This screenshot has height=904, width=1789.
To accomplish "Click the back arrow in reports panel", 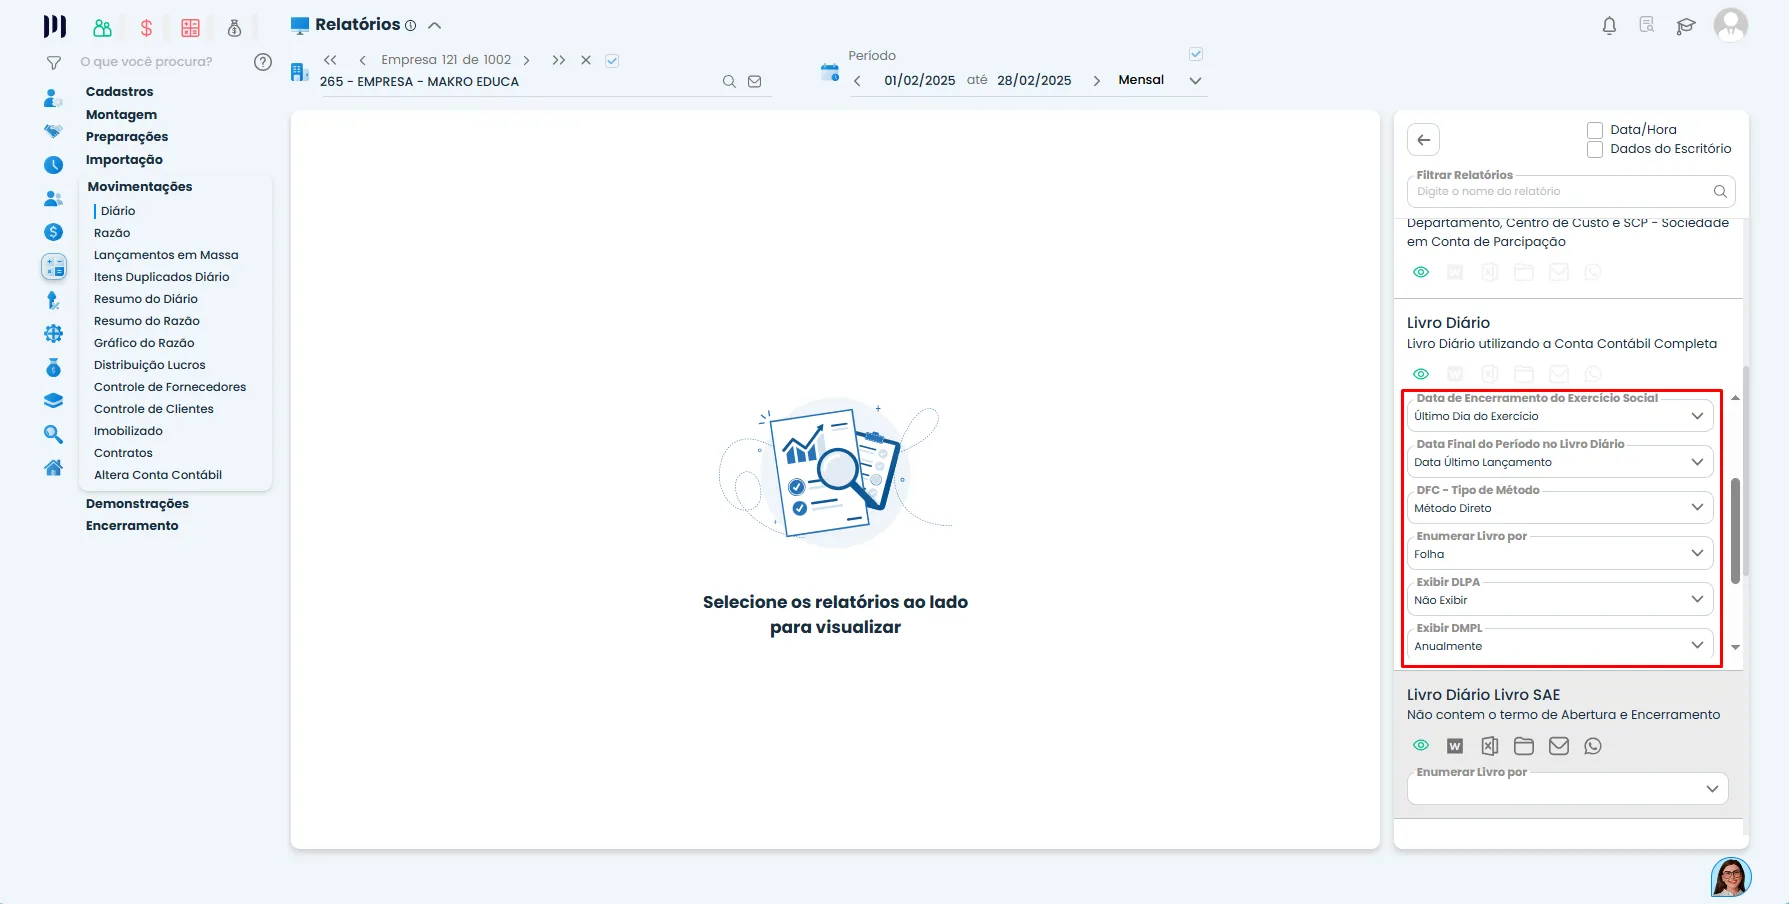I will [x=1424, y=140].
